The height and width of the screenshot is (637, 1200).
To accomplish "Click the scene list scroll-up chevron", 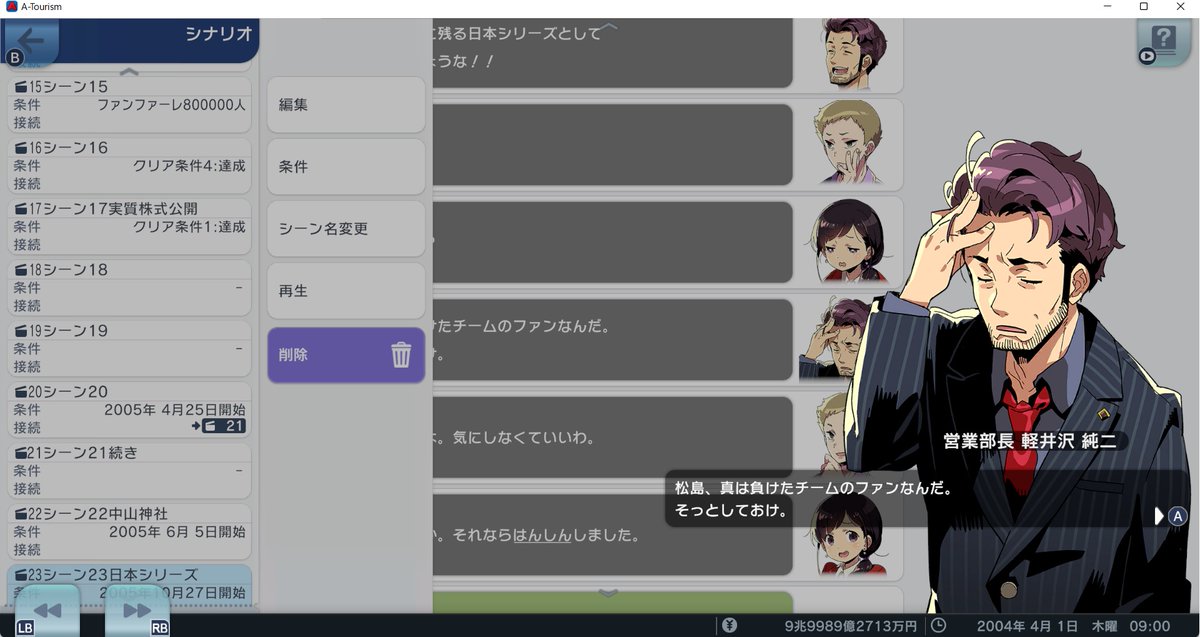I will tap(129, 72).
